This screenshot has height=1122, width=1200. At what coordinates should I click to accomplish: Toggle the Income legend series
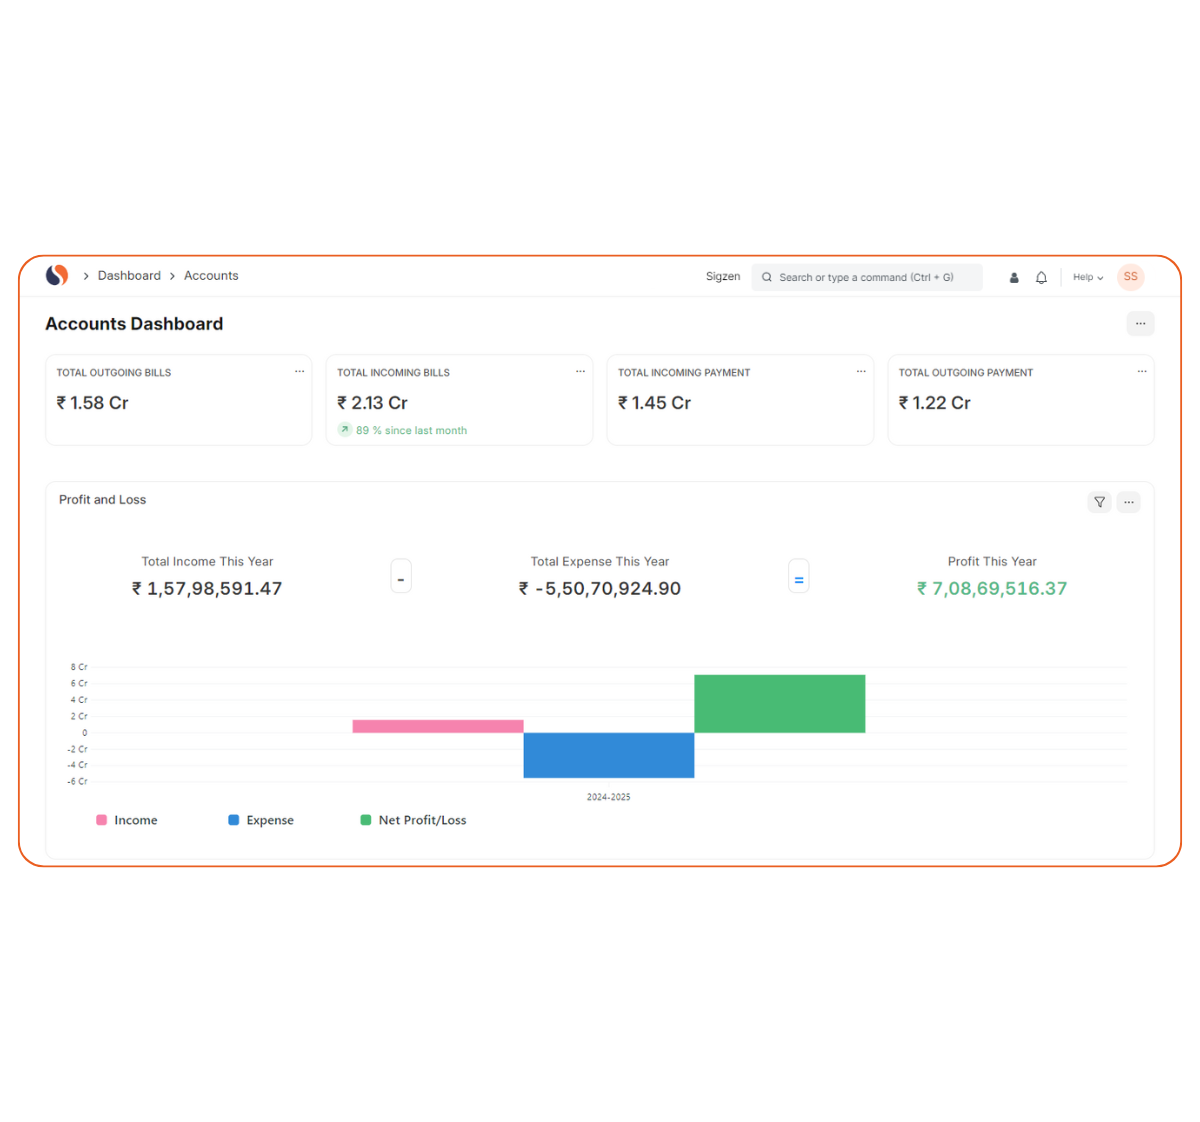(127, 820)
